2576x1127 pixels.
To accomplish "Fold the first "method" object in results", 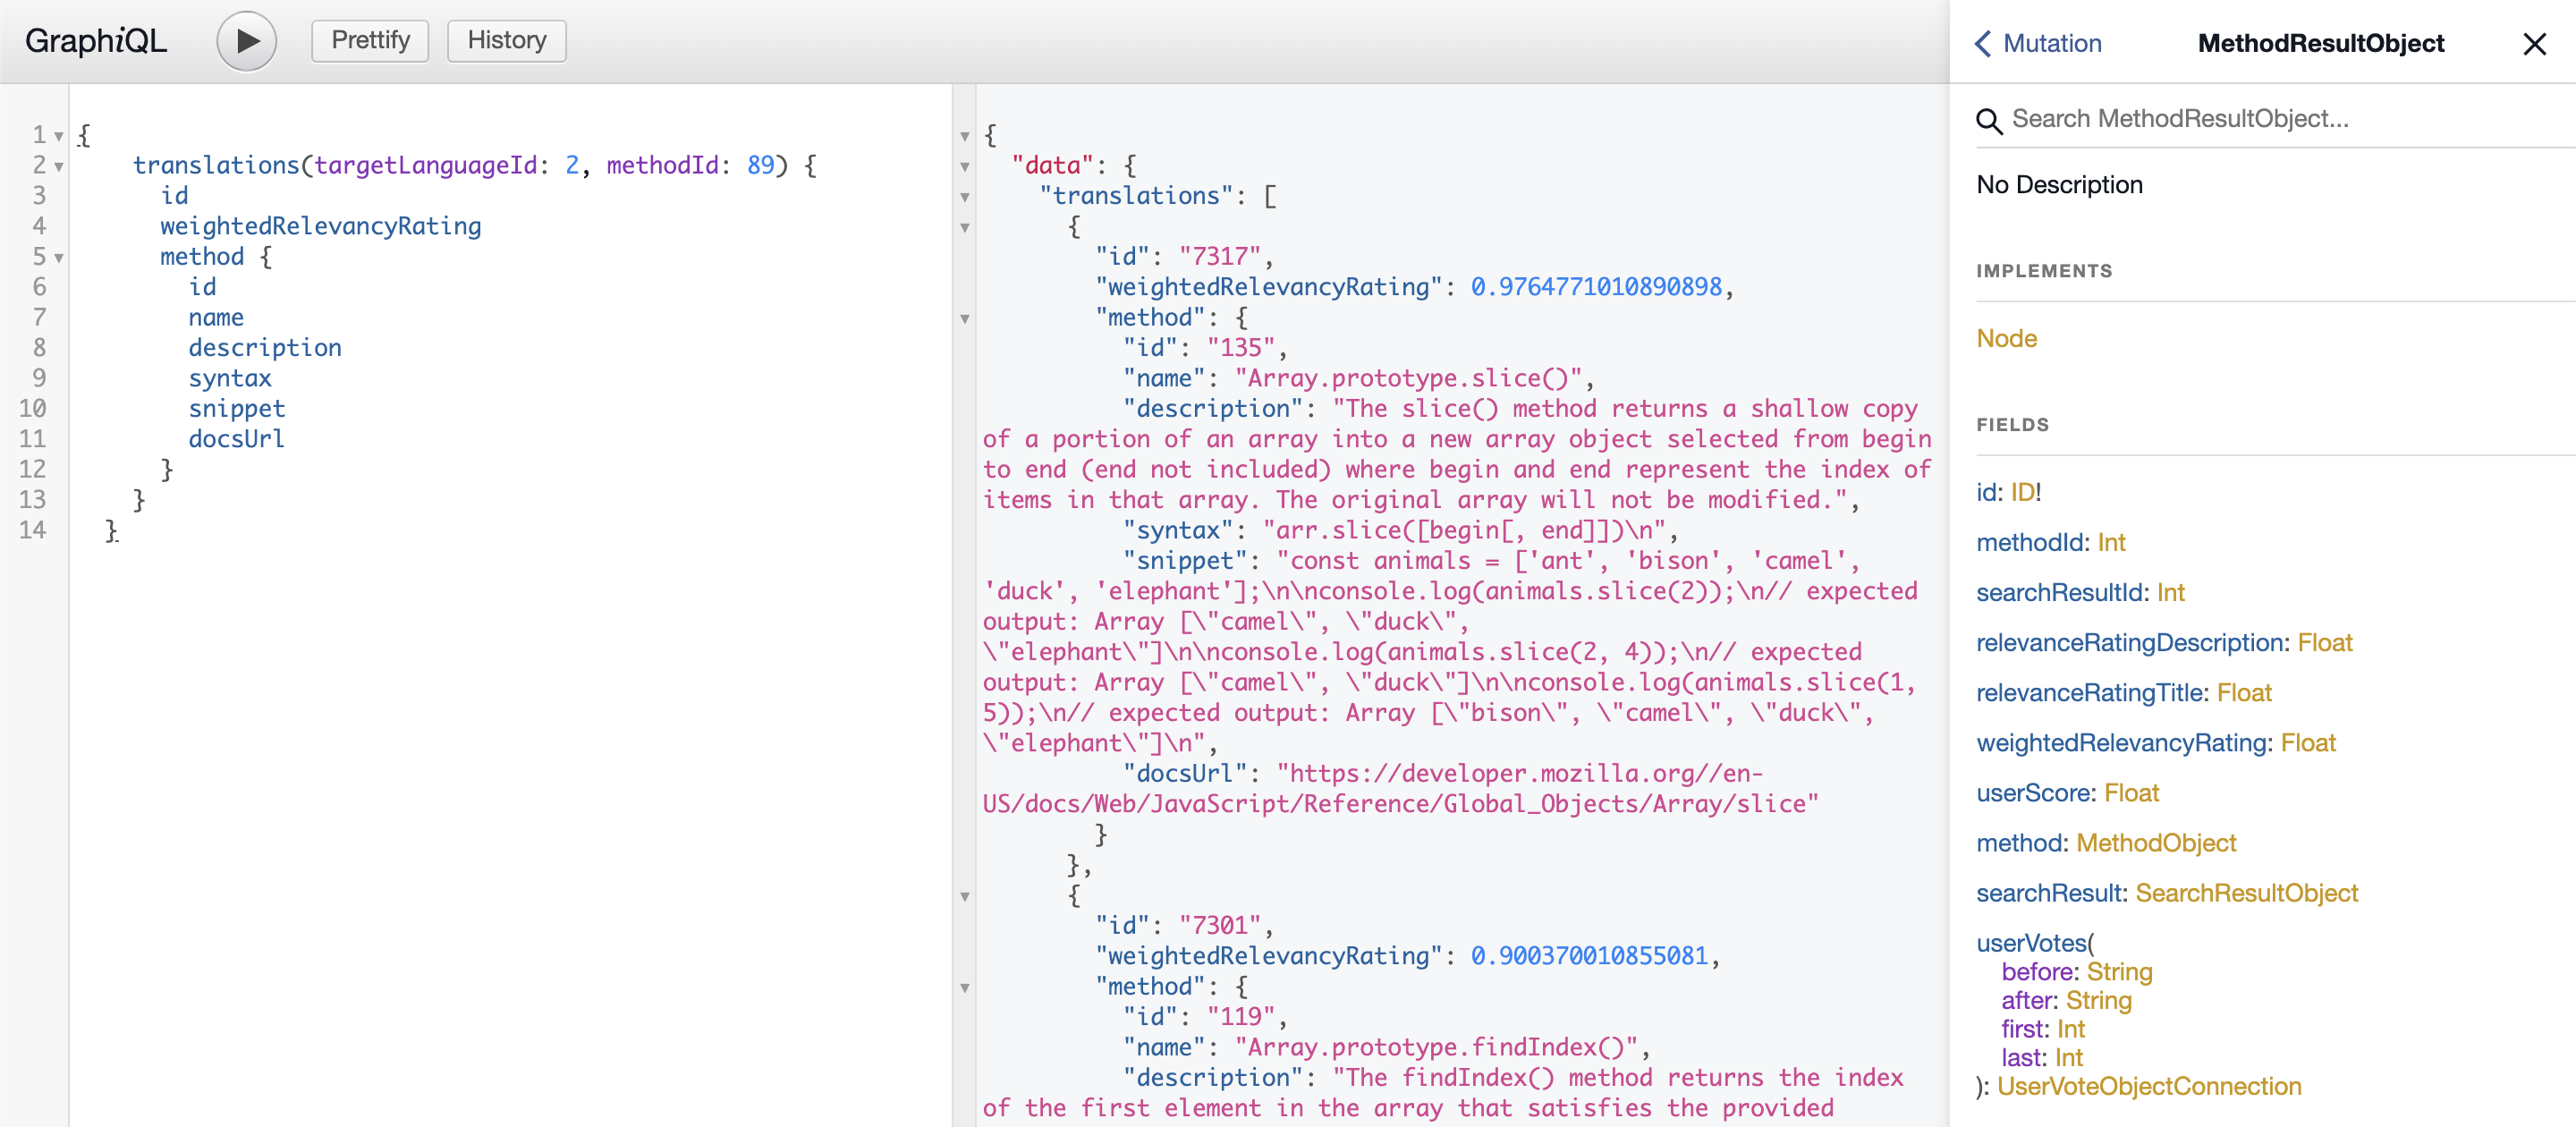I will click(965, 318).
